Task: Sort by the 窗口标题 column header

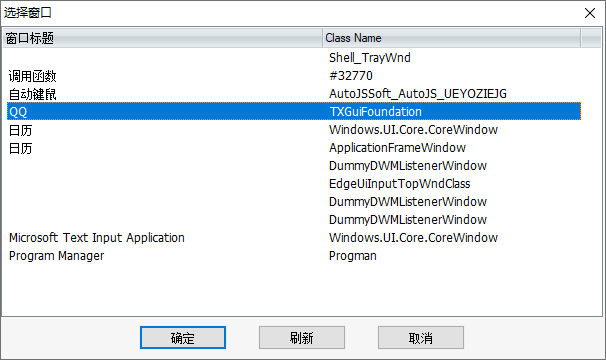Action: click(x=163, y=38)
